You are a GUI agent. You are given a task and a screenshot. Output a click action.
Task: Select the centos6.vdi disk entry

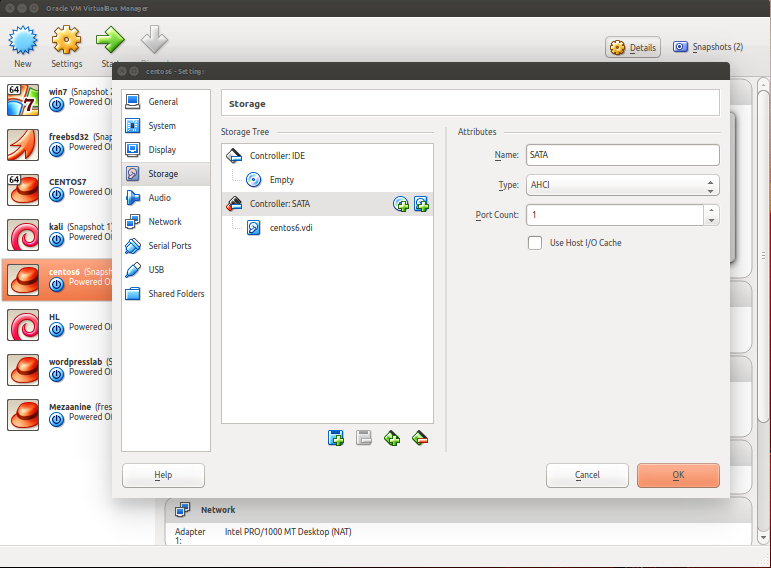pos(293,228)
